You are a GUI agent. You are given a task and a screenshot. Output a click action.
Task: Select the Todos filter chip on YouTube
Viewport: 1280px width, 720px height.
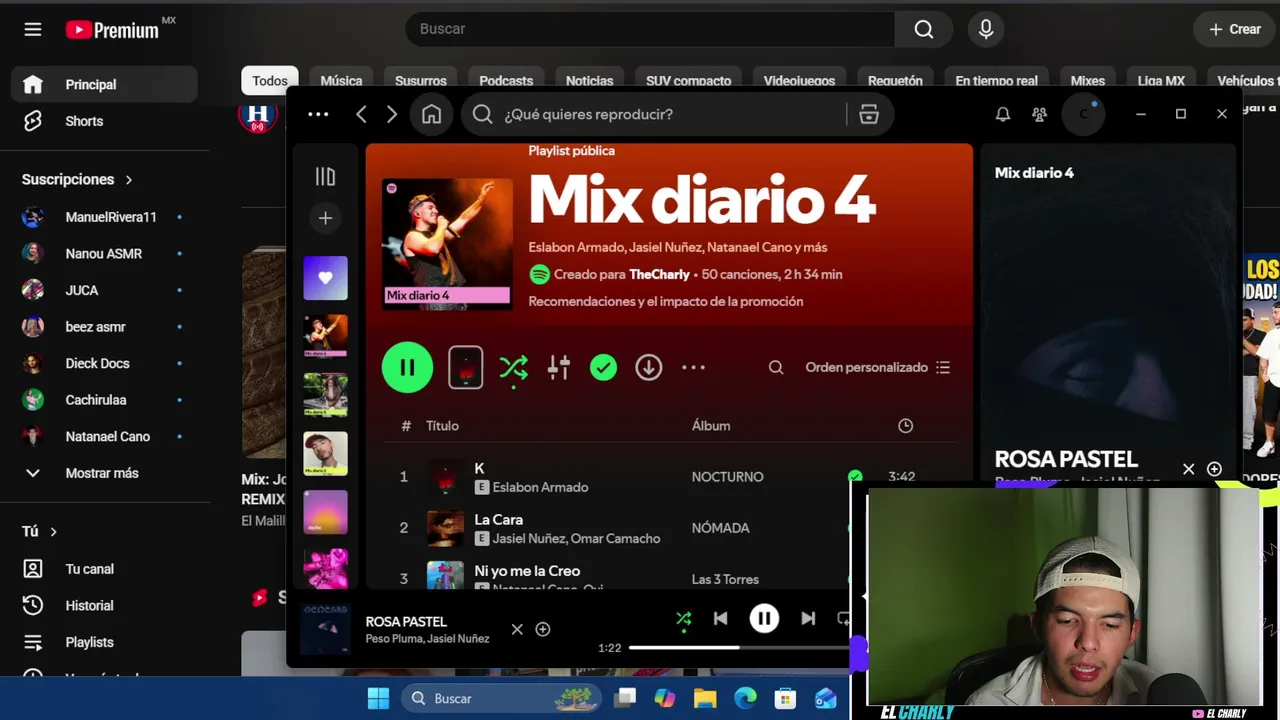coord(270,81)
